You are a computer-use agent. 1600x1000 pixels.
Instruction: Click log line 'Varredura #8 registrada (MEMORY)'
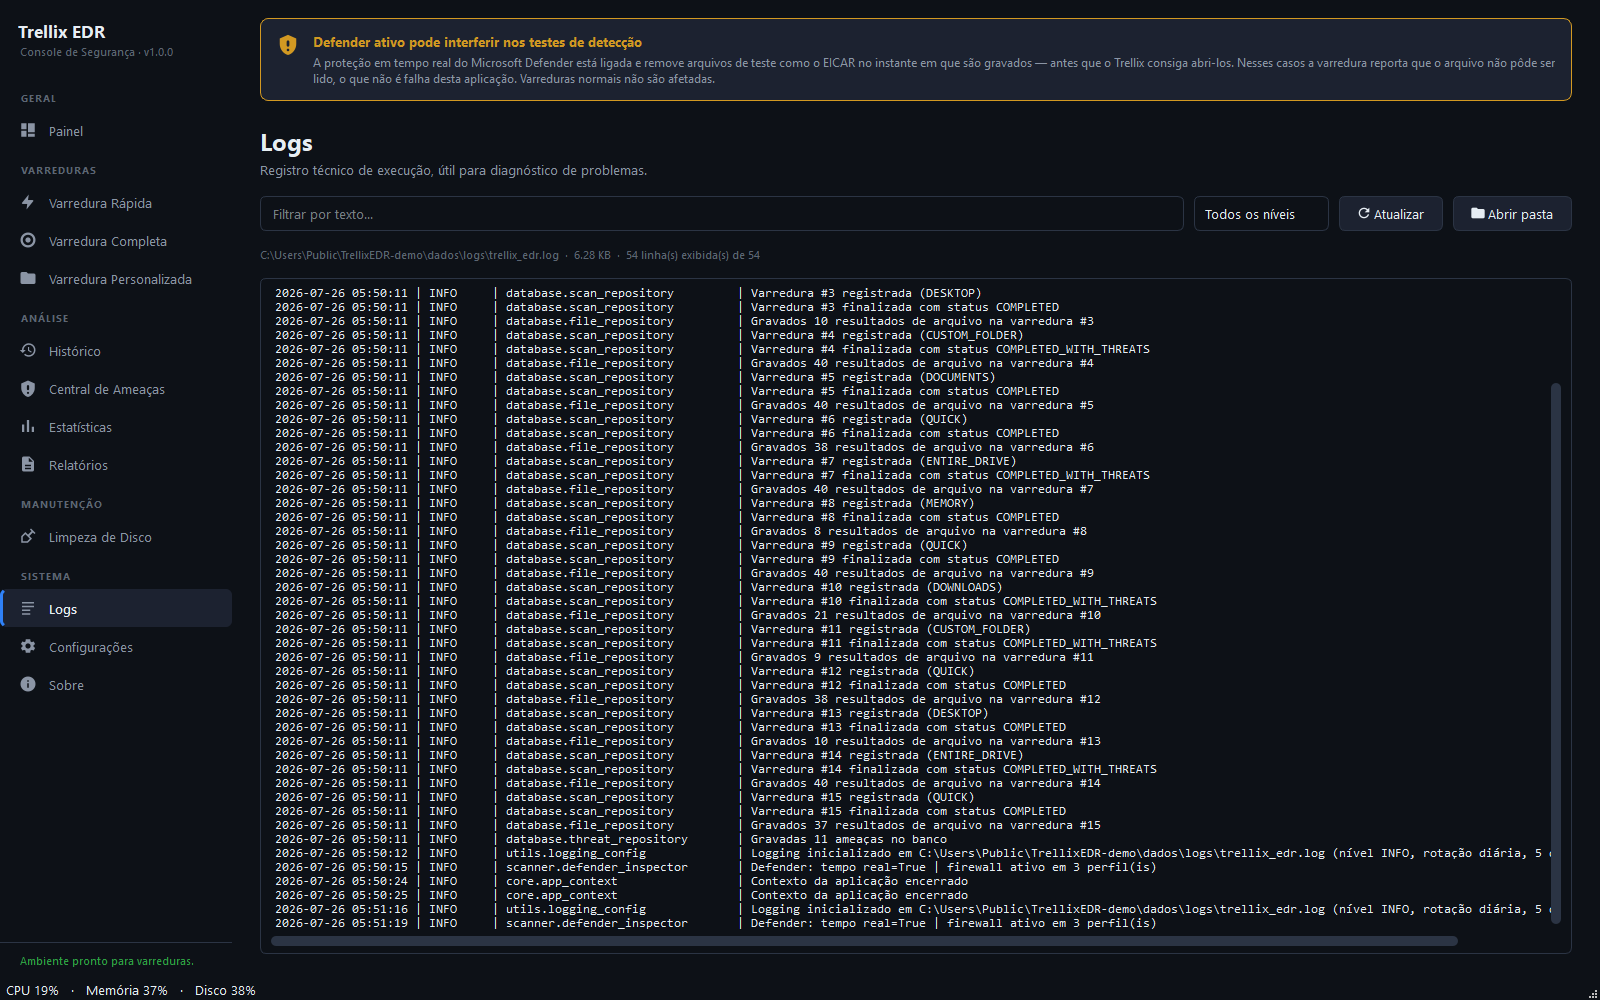coord(863,503)
